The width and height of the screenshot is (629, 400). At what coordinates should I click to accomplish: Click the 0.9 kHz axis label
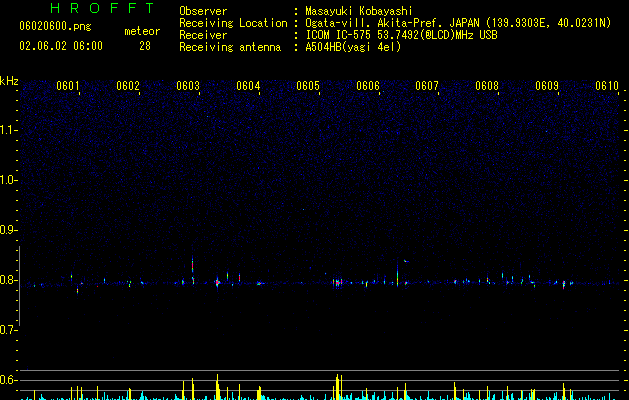point(8,230)
